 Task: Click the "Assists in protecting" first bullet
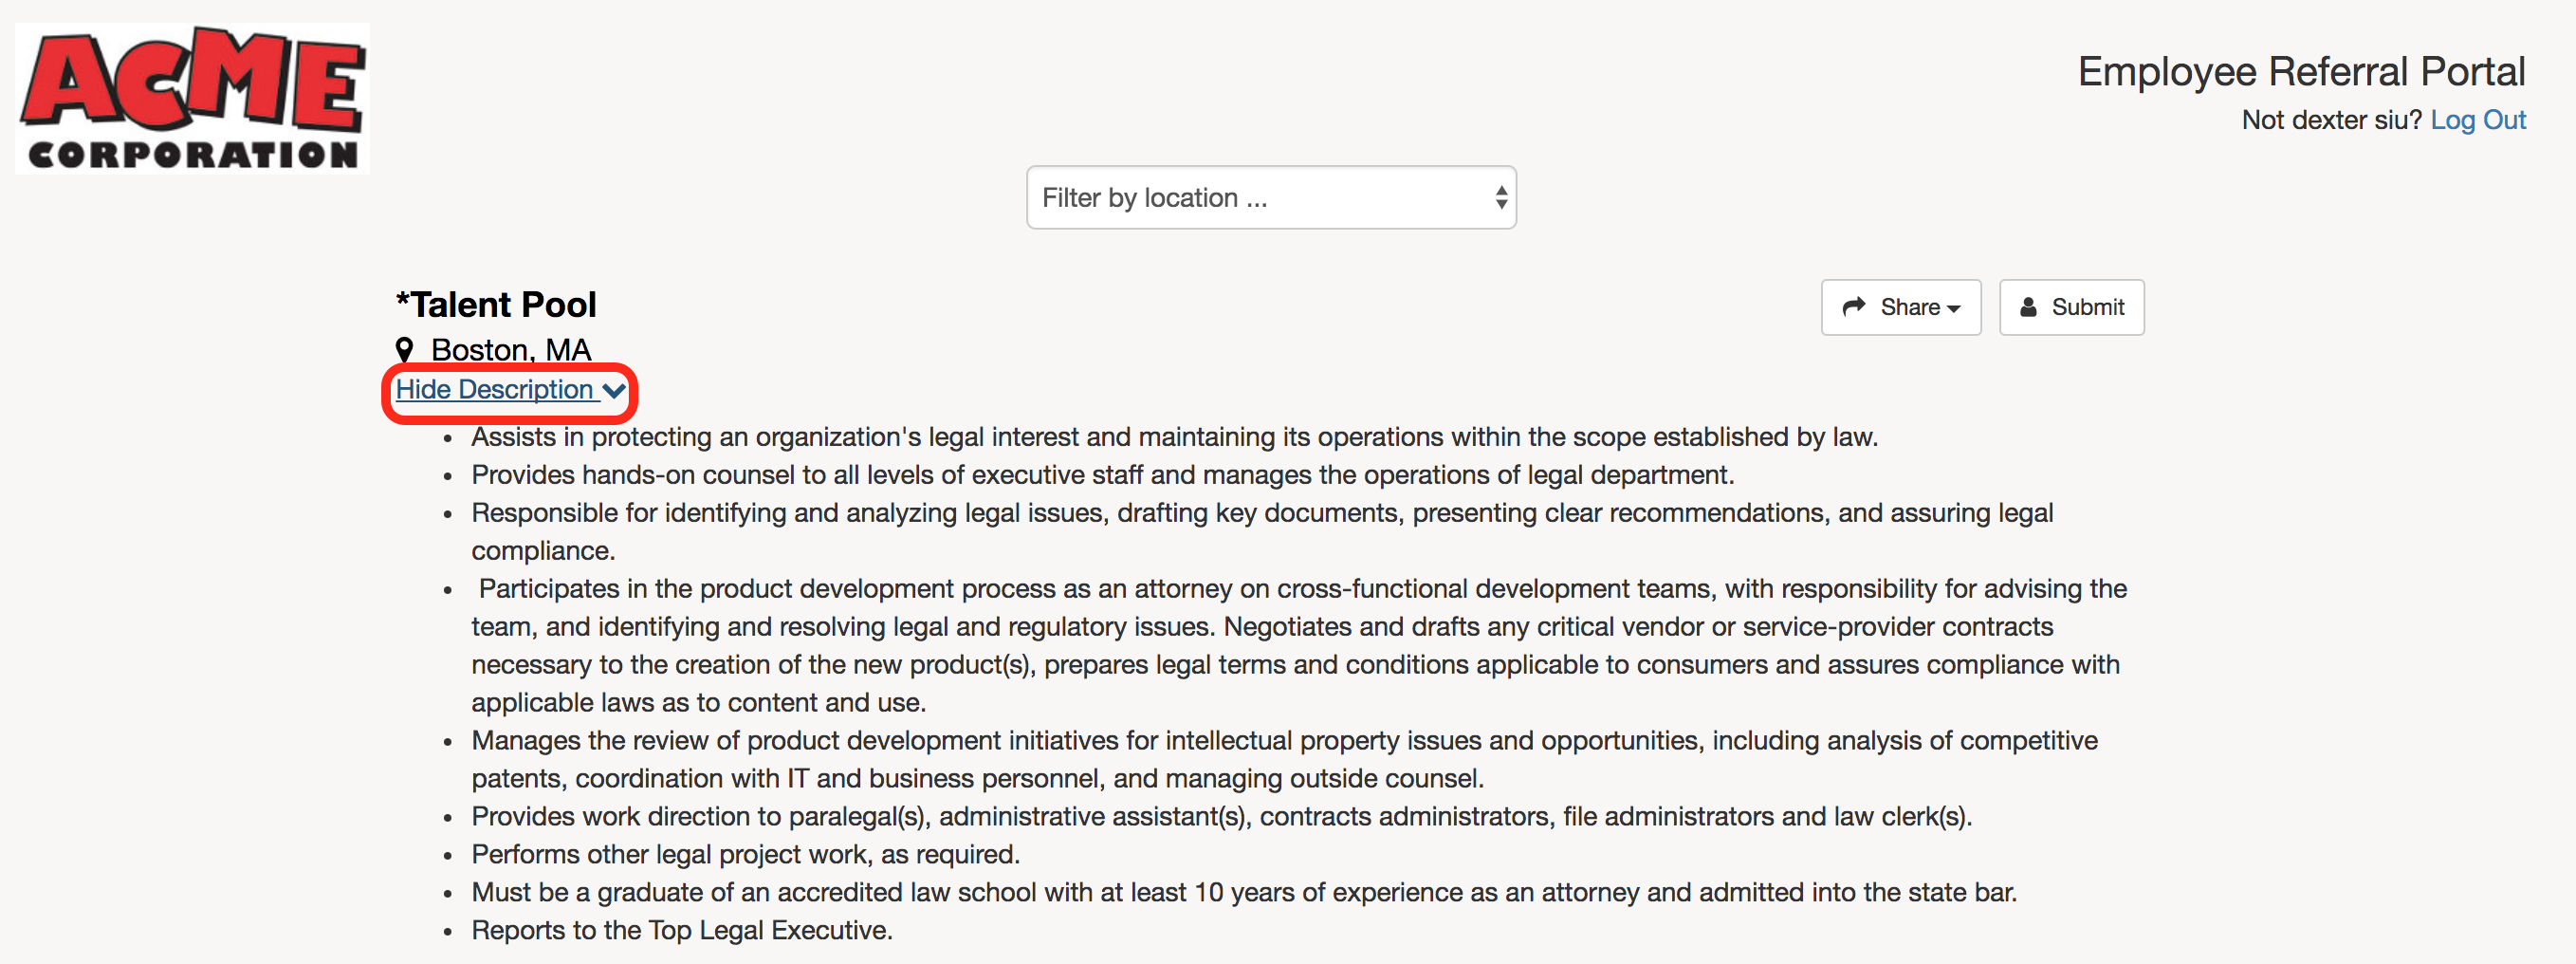(1174, 437)
